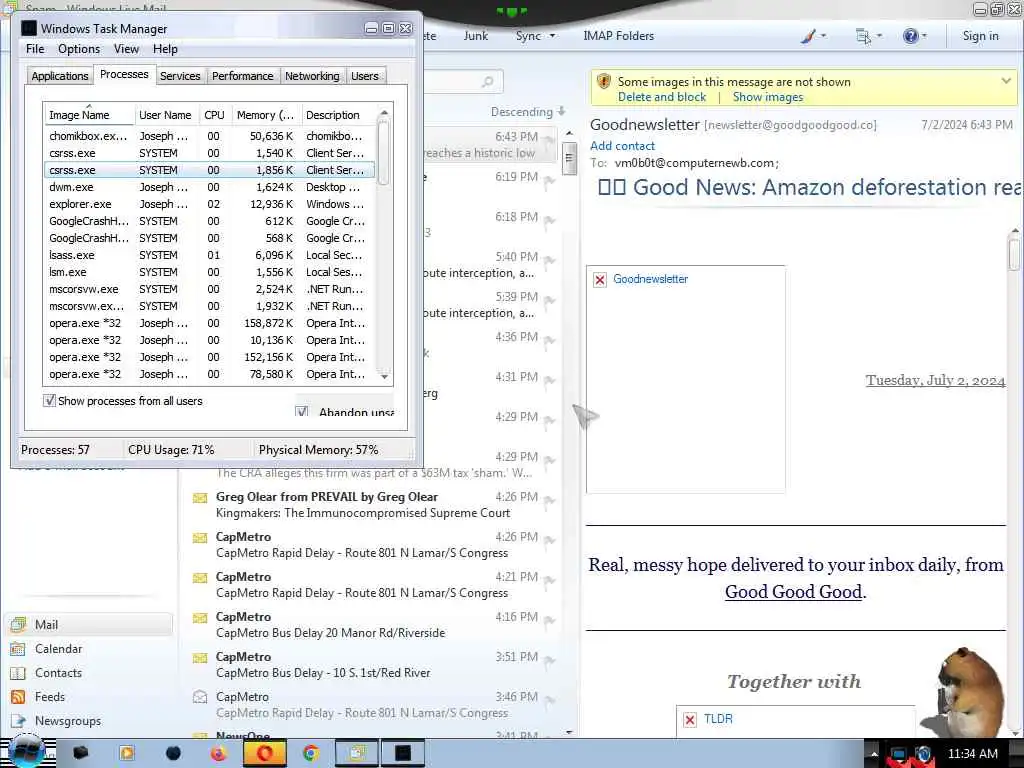Collapse the images-not-shown info bar chevron
1024x768 pixels.
coord(1006,81)
